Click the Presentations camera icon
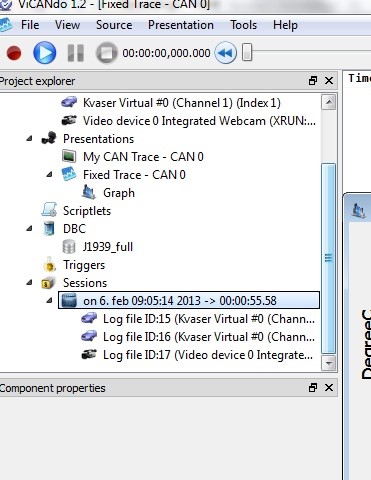This screenshot has height=480, width=371. click(x=49, y=138)
